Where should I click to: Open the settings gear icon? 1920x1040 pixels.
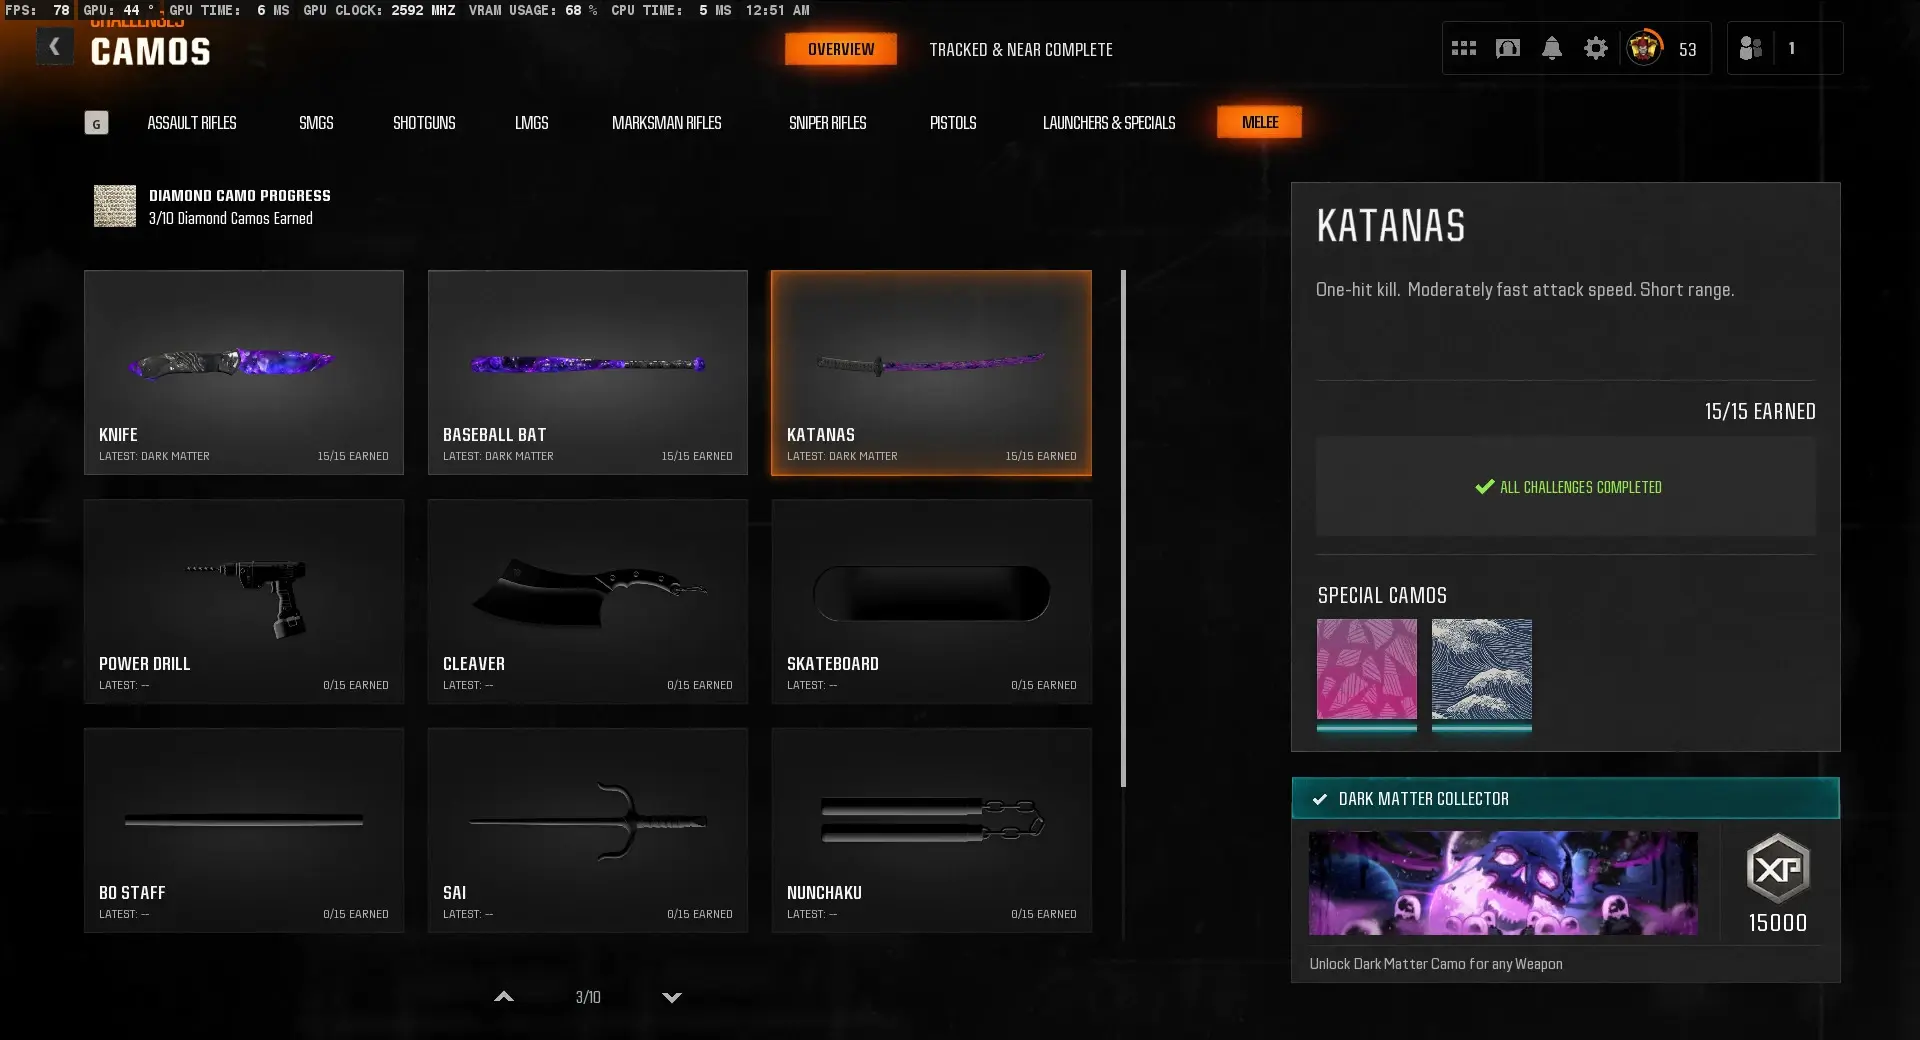pos(1595,48)
